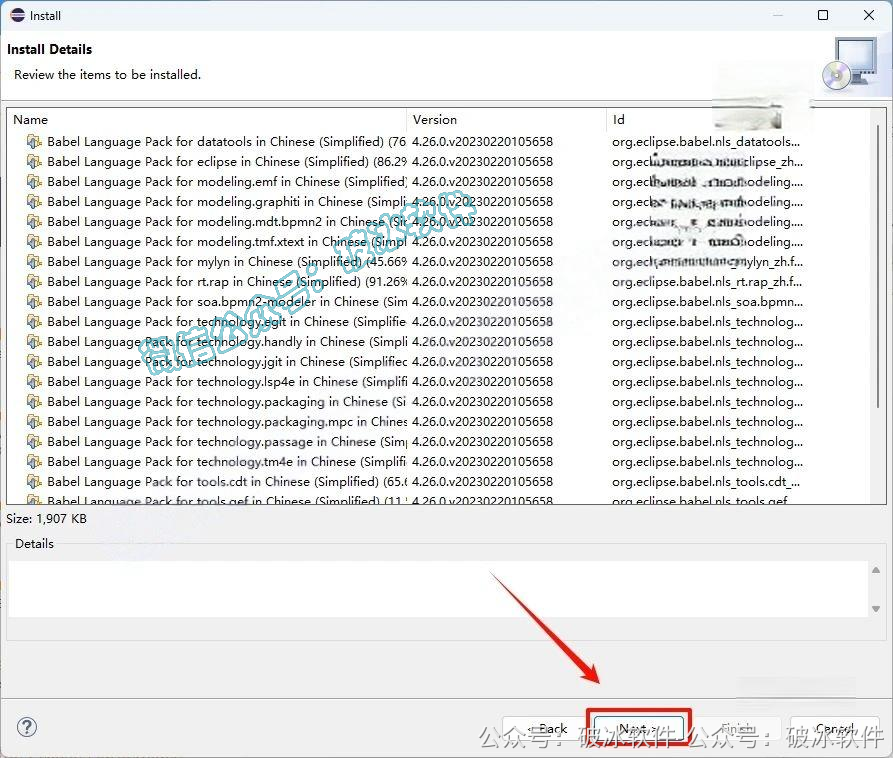Click version cell of tools.cdt row
This screenshot has width=893, height=758.
click(482, 481)
